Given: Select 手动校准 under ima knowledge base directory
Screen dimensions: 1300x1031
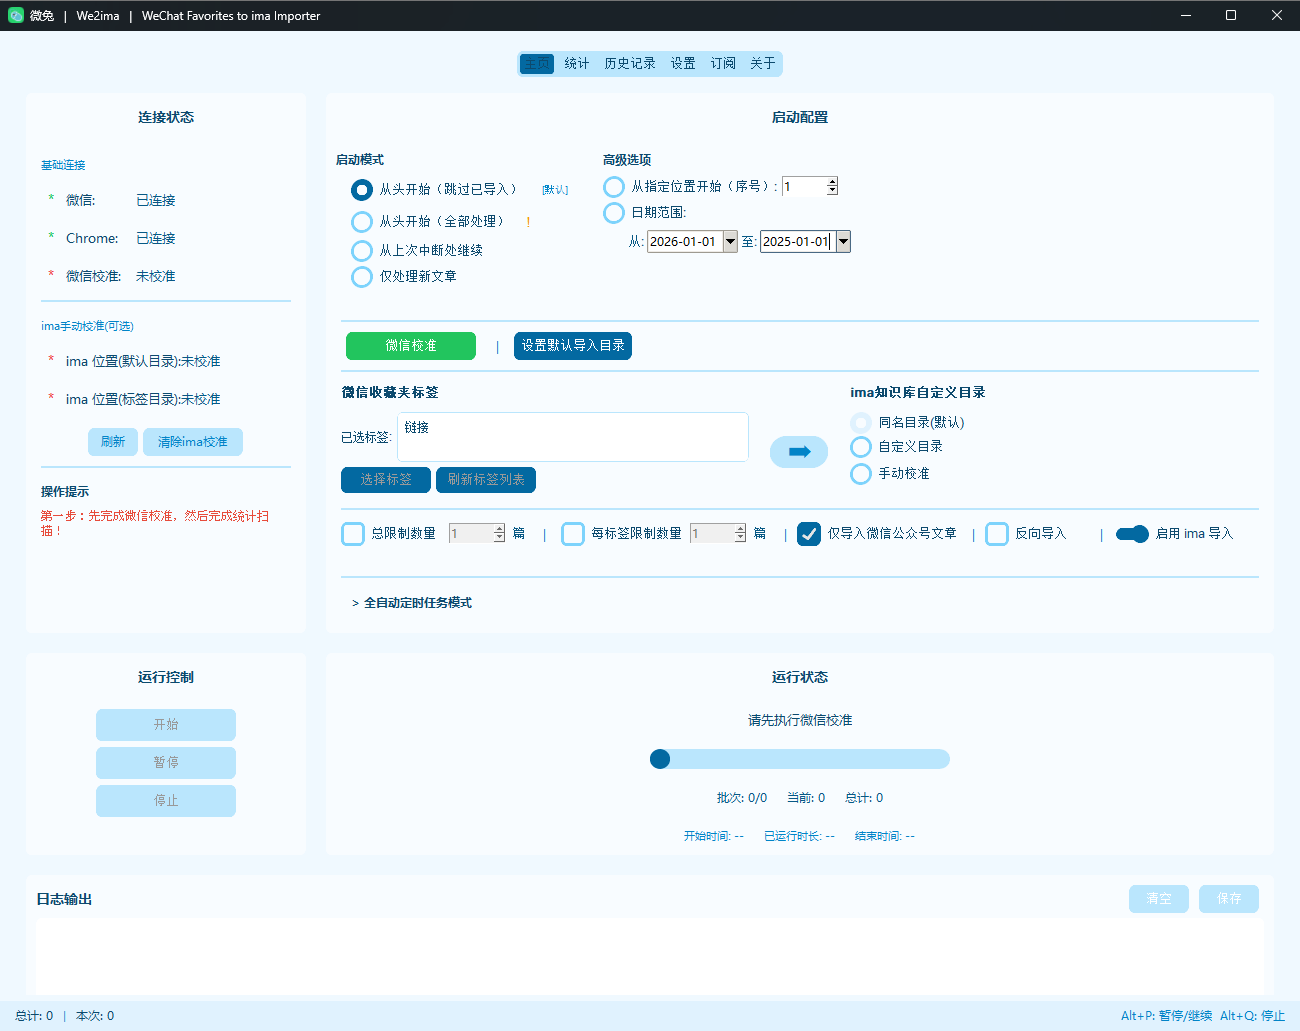Looking at the screenshot, I should (861, 474).
